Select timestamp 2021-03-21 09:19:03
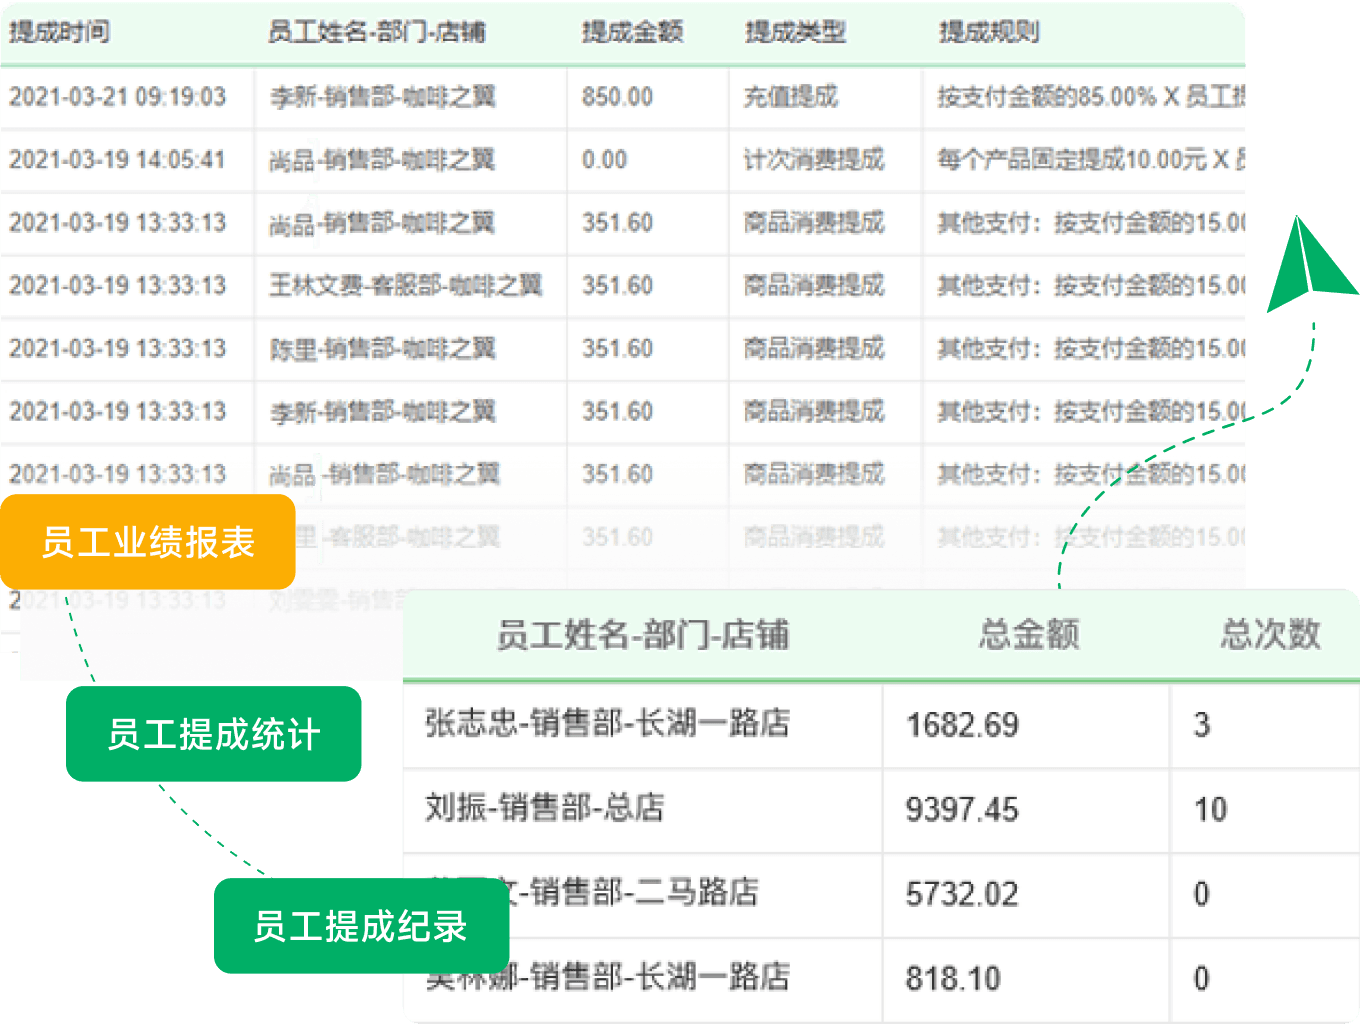Image resolution: width=1360 pixels, height=1024 pixels. [118, 97]
